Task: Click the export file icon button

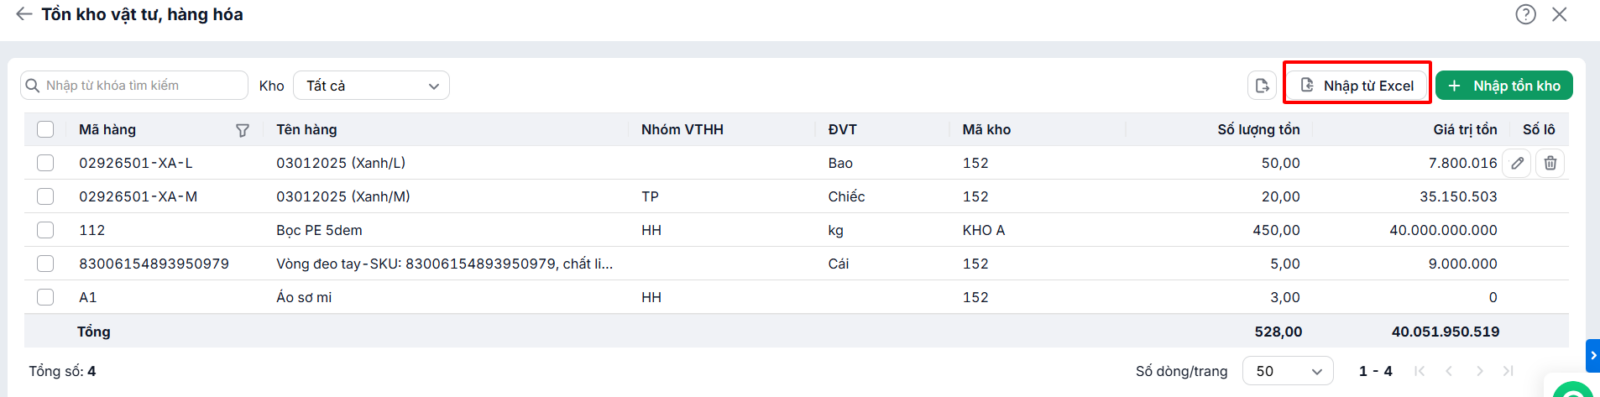Action: (1262, 86)
